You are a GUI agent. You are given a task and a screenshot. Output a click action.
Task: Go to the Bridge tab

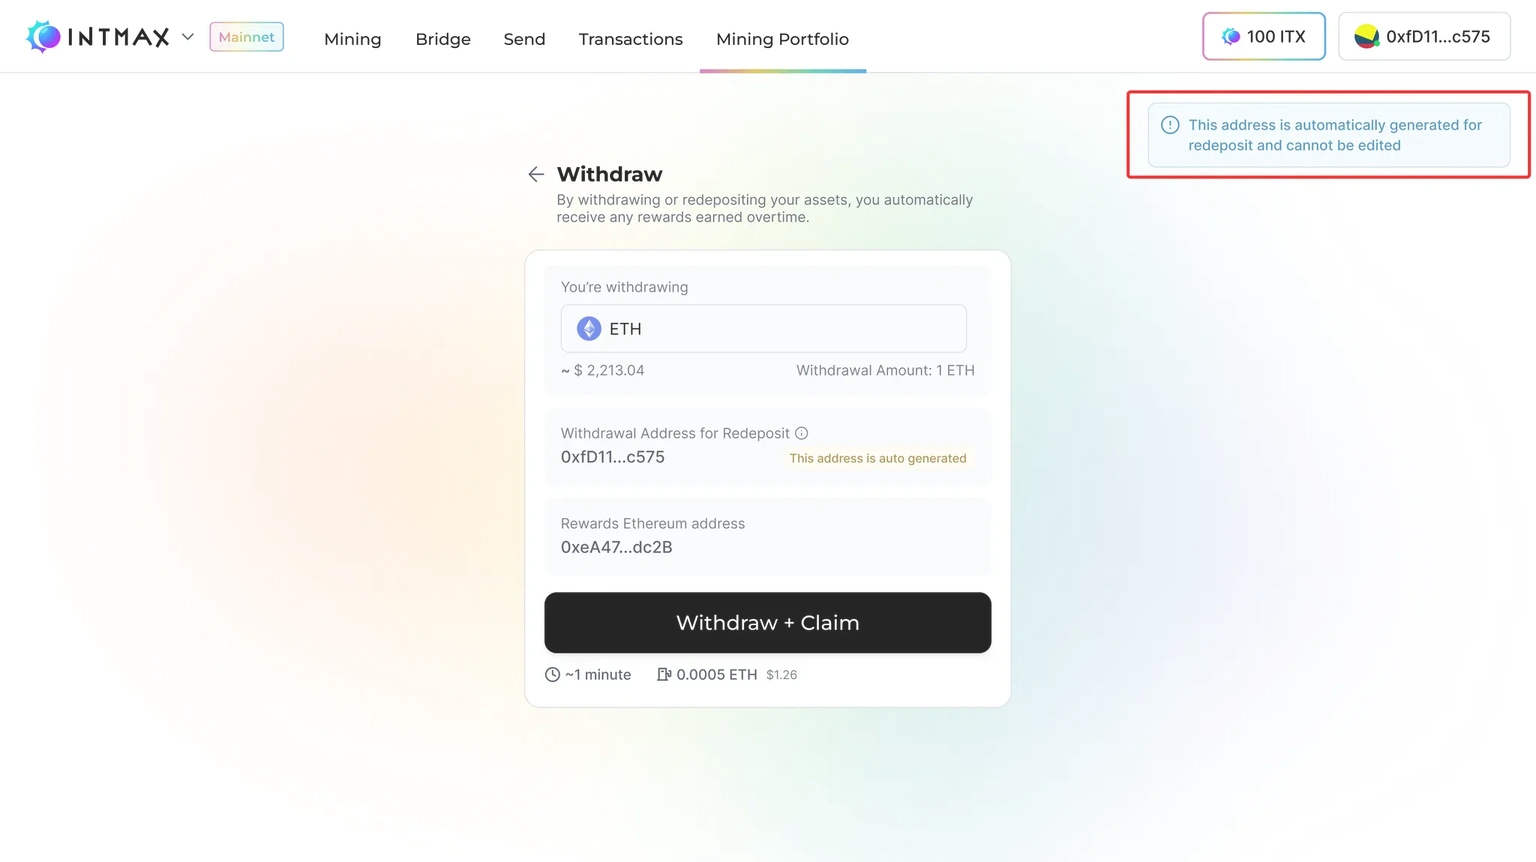click(x=443, y=39)
